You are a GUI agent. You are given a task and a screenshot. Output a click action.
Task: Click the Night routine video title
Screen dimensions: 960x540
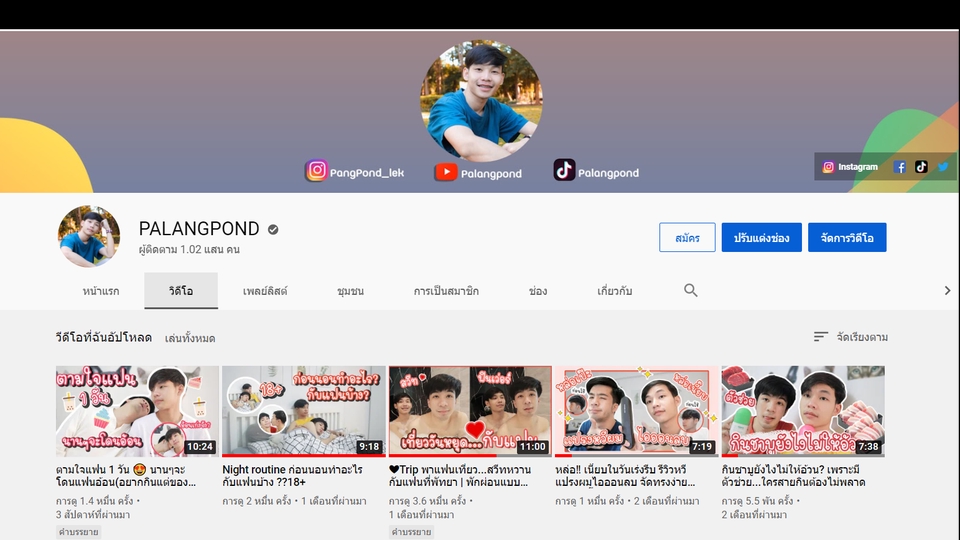(293, 476)
